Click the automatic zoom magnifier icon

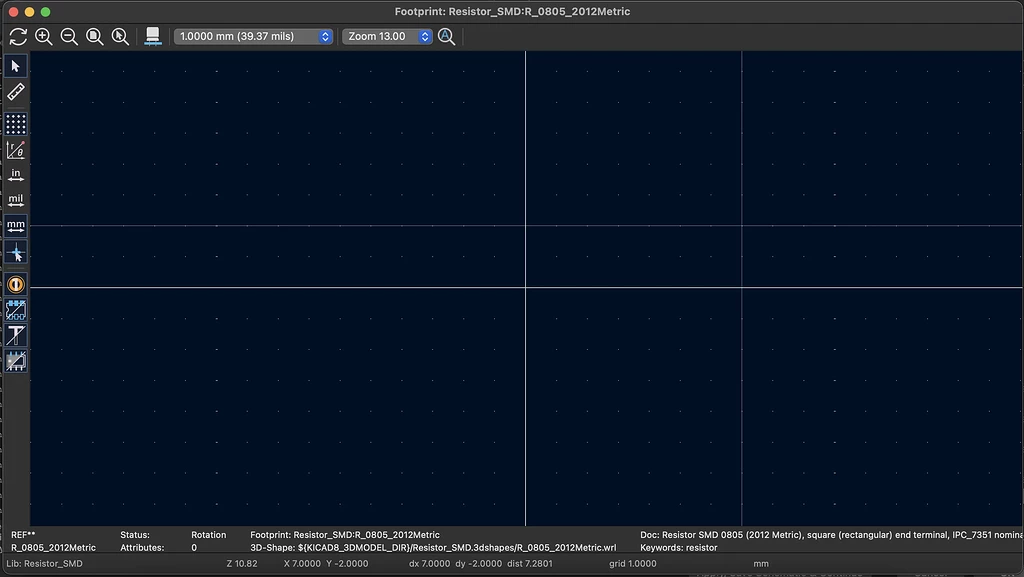coord(446,36)
